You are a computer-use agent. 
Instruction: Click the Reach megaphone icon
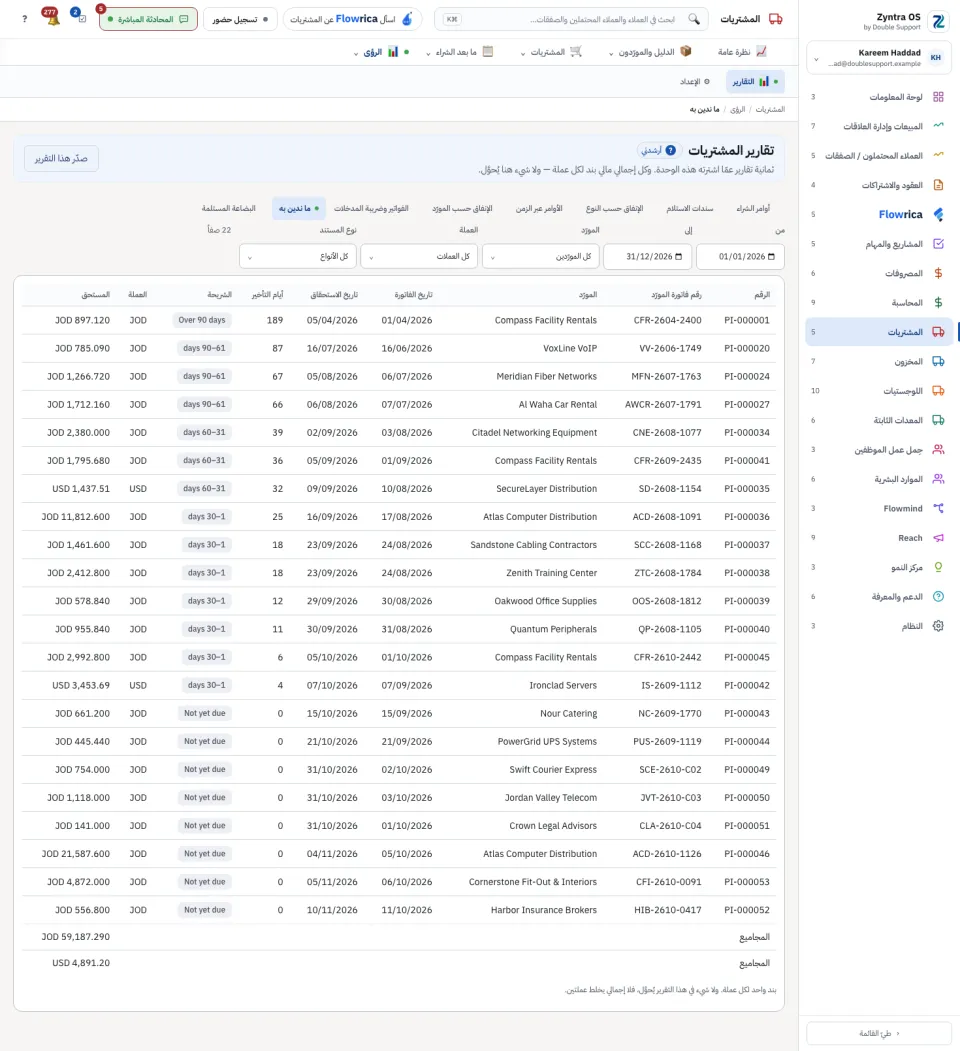pos(938,538)
